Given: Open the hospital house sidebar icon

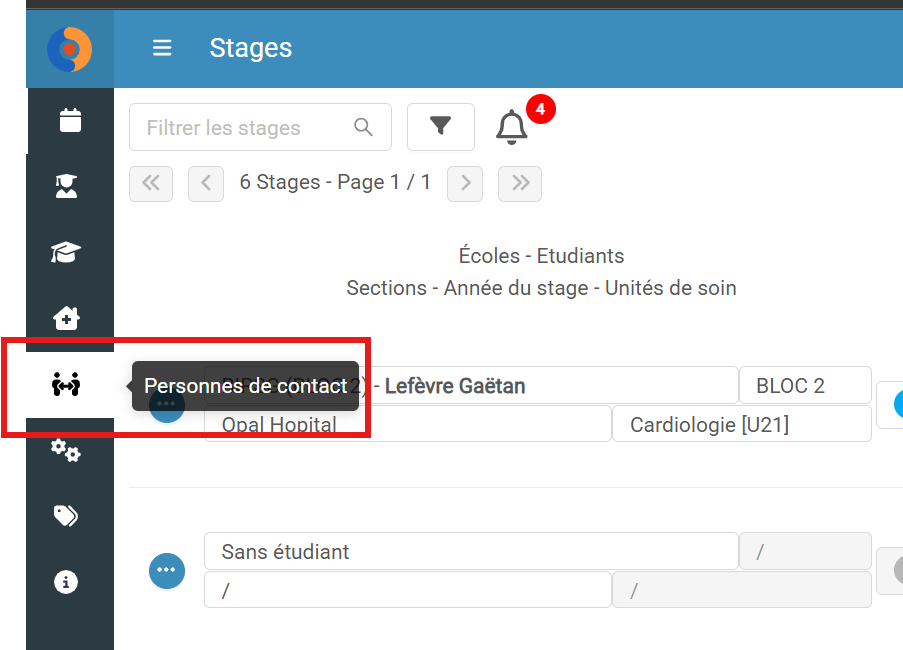Looking at the screenshot, I should coord(66,318).
